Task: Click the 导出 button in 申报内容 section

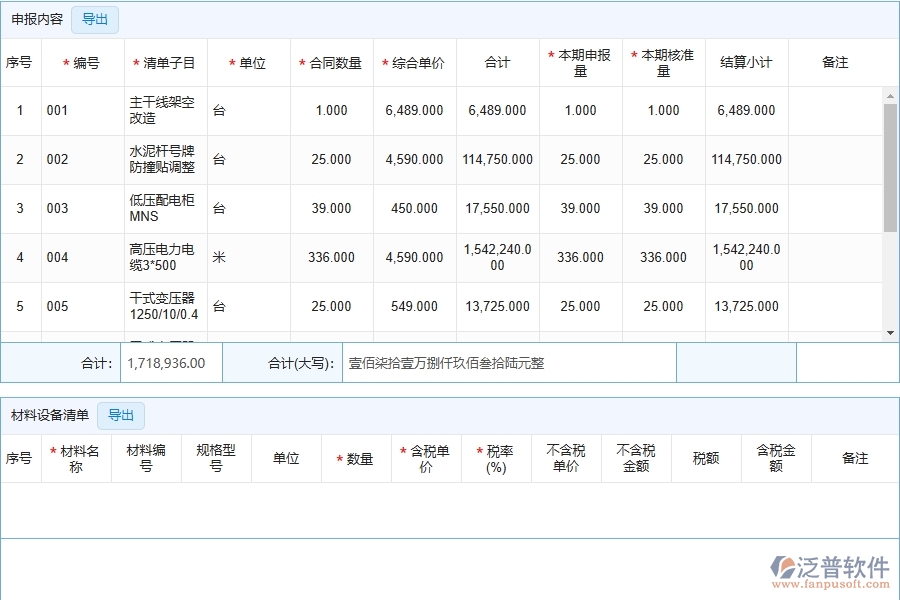Action: [x=95, y=19]
